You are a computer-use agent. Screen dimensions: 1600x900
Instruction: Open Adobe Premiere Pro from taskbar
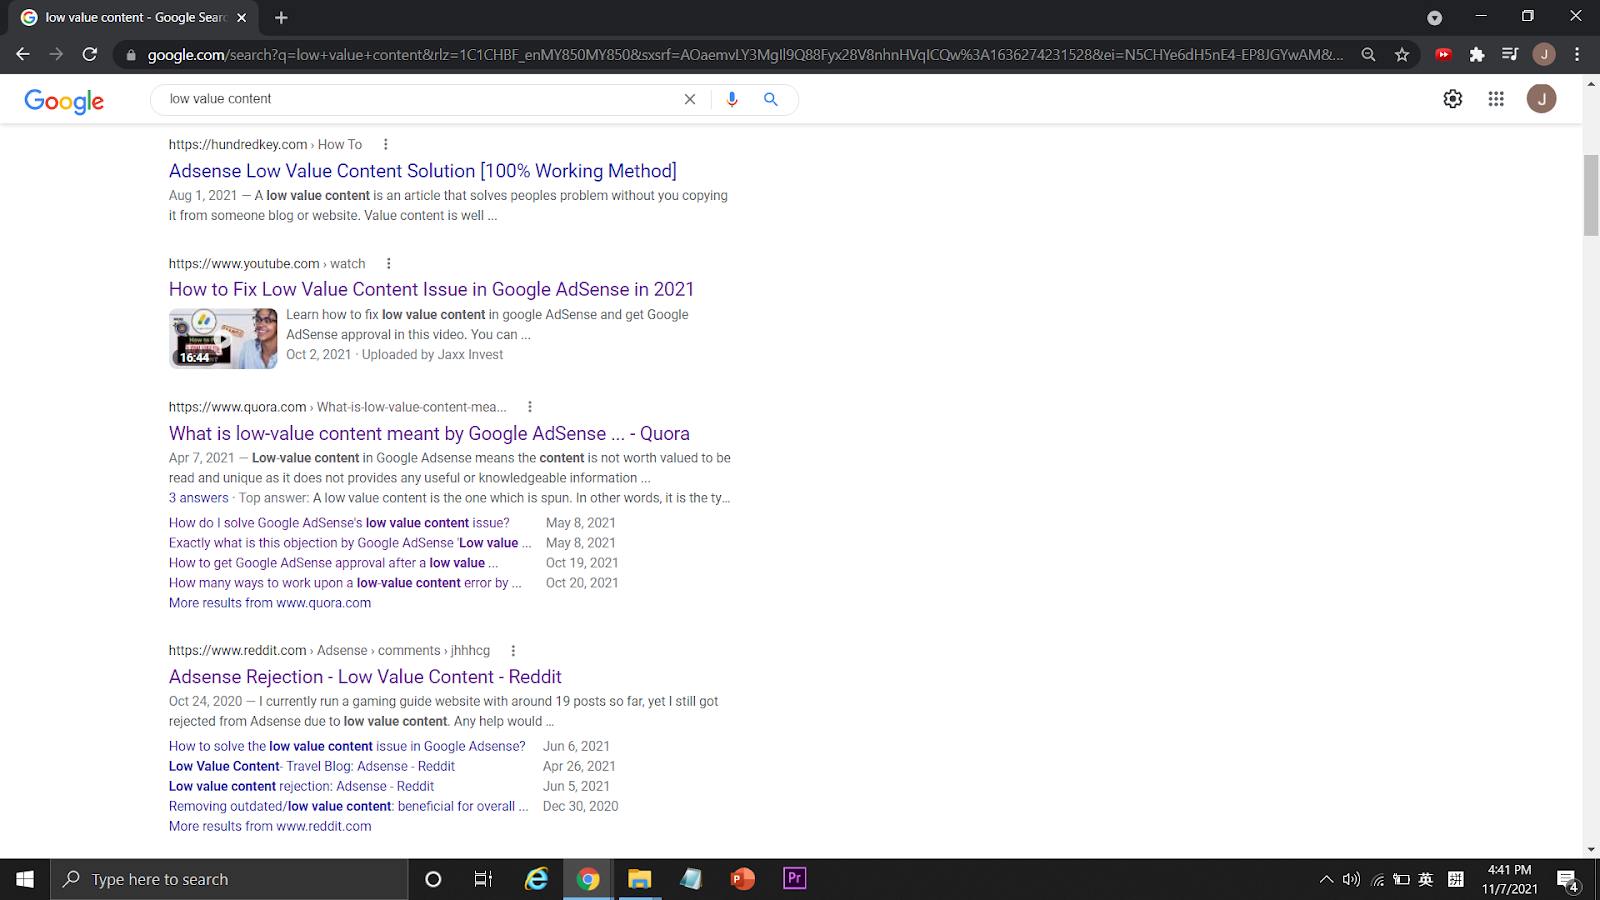pos(795,879)
